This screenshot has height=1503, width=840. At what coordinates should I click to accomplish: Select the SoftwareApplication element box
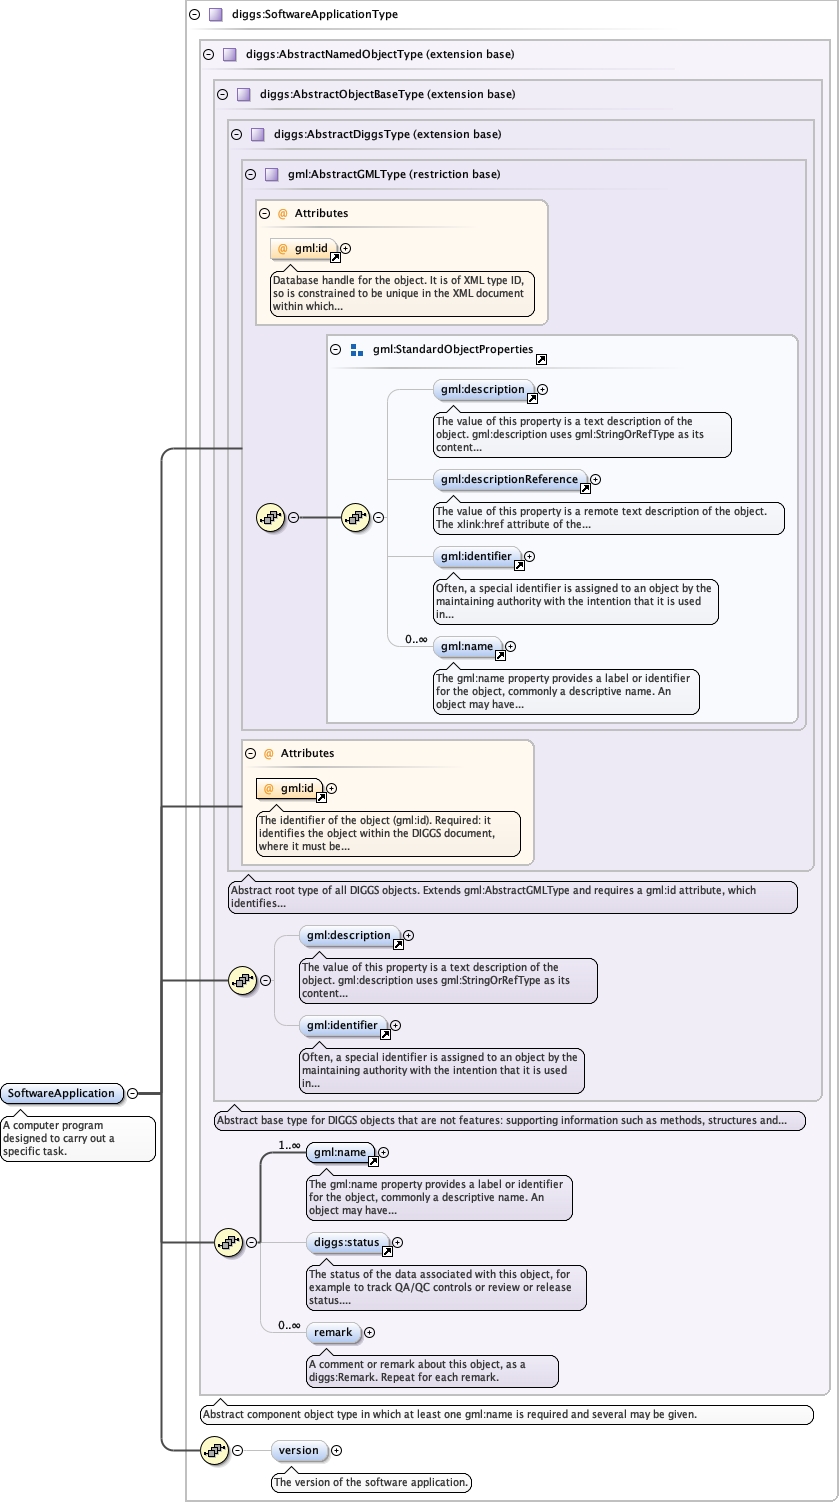pos(63,1093)
